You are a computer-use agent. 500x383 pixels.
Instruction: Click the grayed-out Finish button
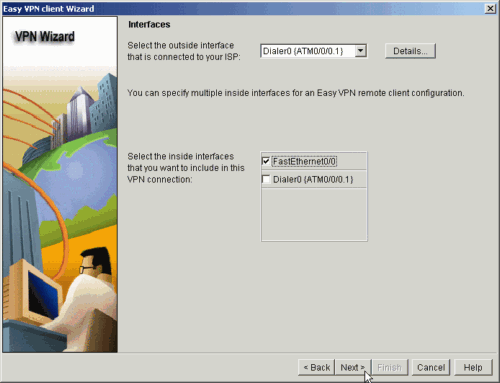(x=389, y=367)
